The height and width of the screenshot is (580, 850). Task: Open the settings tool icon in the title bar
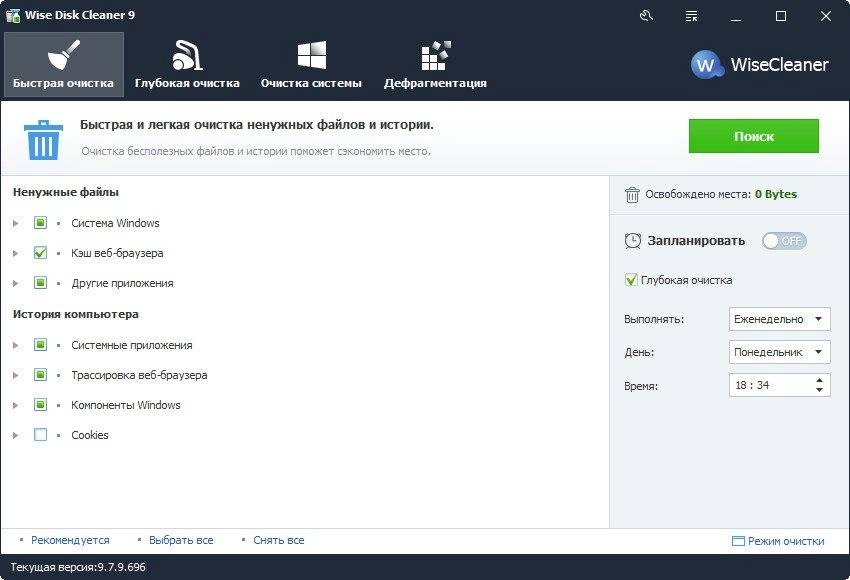point(646,16)
